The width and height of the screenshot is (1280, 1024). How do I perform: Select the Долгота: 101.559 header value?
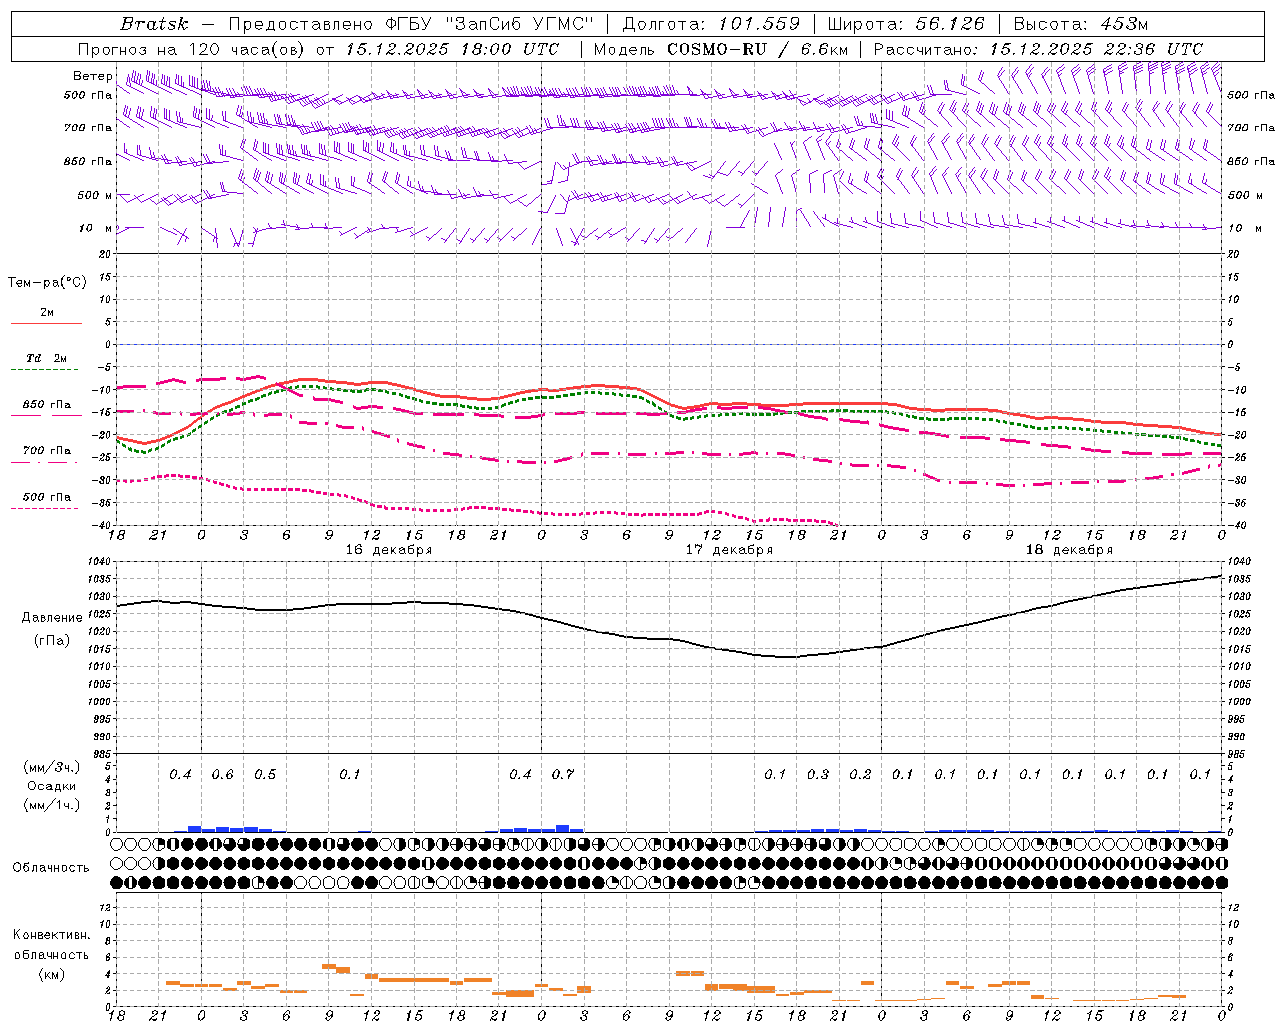(x=711, y=24)
